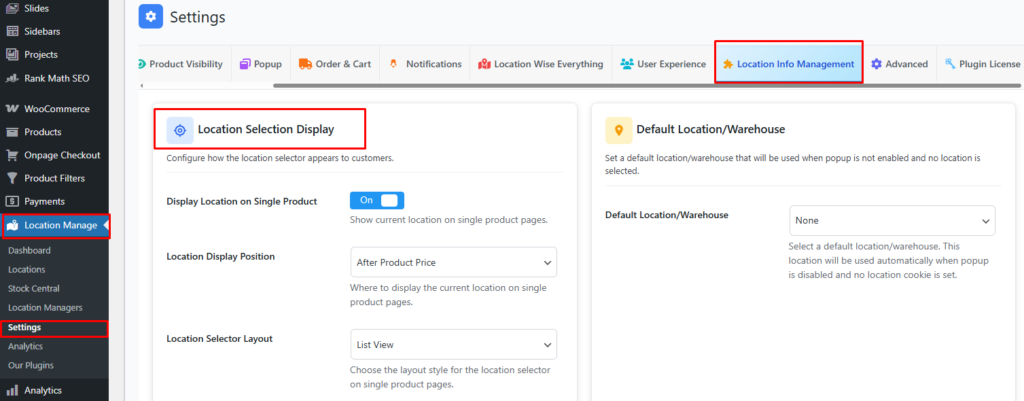
Task: Click the Popup tab icon
Action: pyautogui.click(x=246, y=64)
